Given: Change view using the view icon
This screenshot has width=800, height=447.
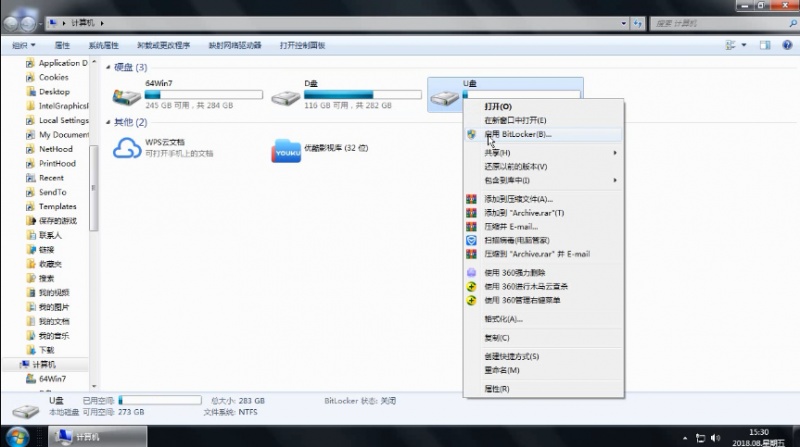Looking at the screenshot, I should coord(731,45).
